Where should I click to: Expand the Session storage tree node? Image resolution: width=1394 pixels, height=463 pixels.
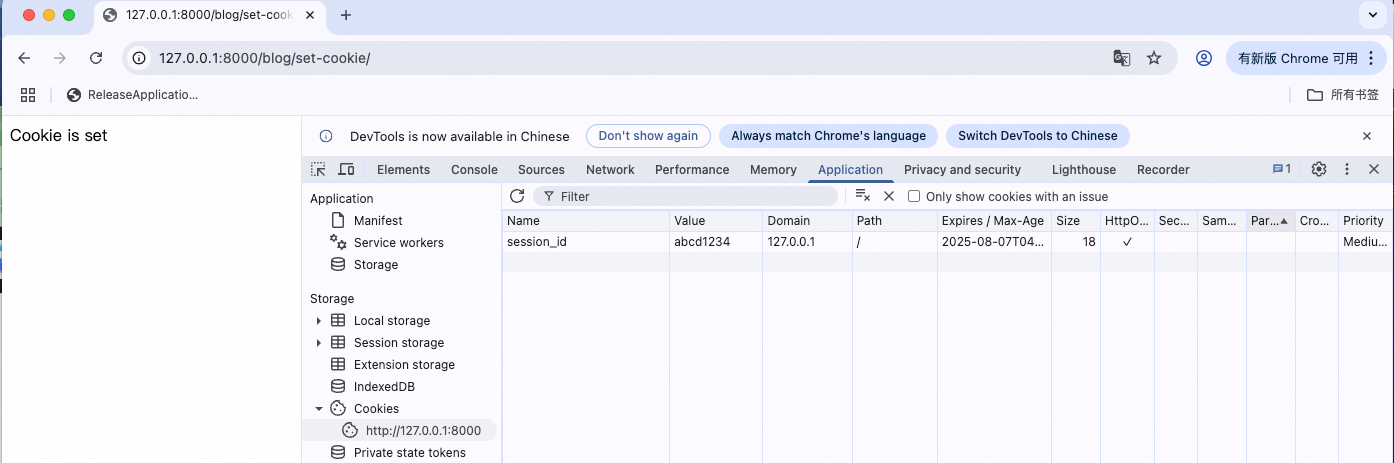coord(319,343)
